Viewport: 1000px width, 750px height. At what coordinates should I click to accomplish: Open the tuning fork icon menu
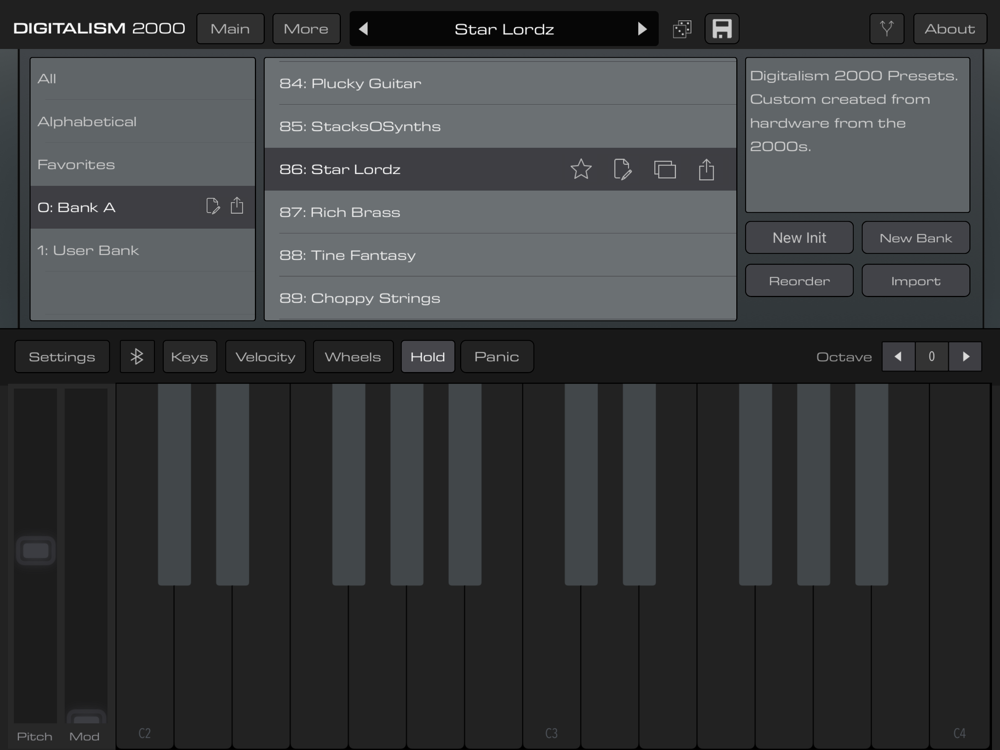point(886,29)
